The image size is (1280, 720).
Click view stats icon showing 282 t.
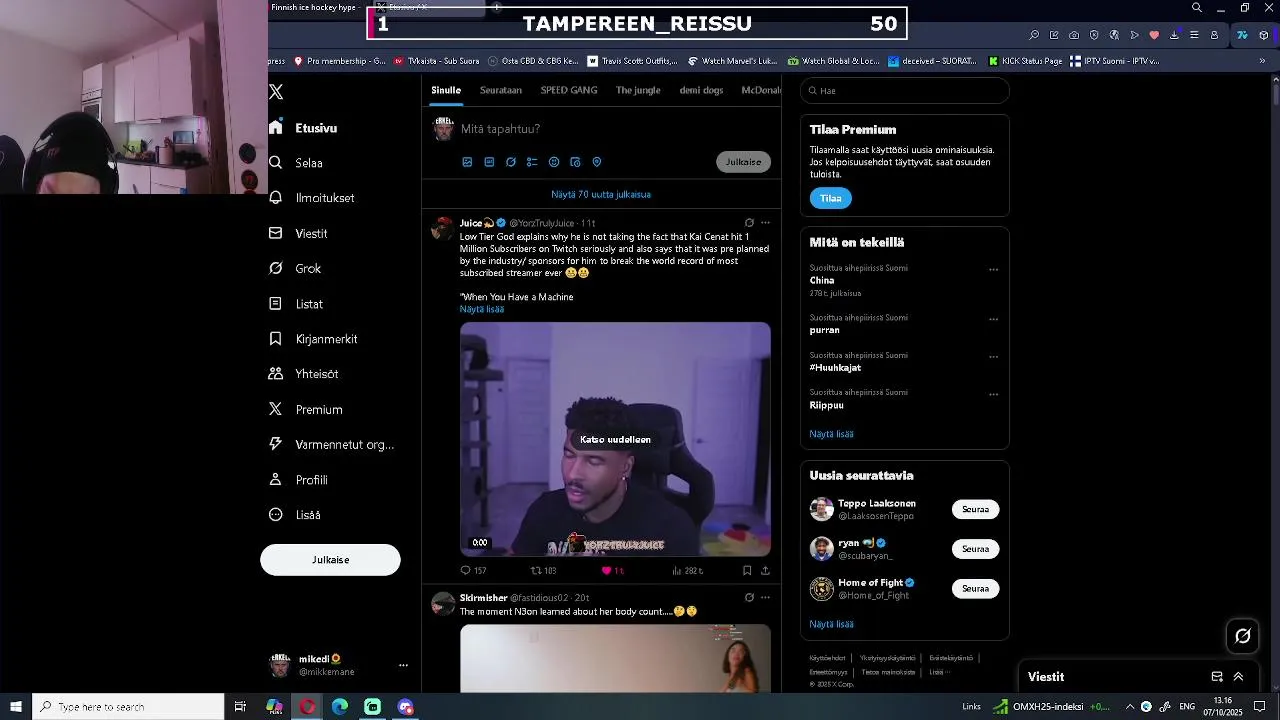coord(677,570)
